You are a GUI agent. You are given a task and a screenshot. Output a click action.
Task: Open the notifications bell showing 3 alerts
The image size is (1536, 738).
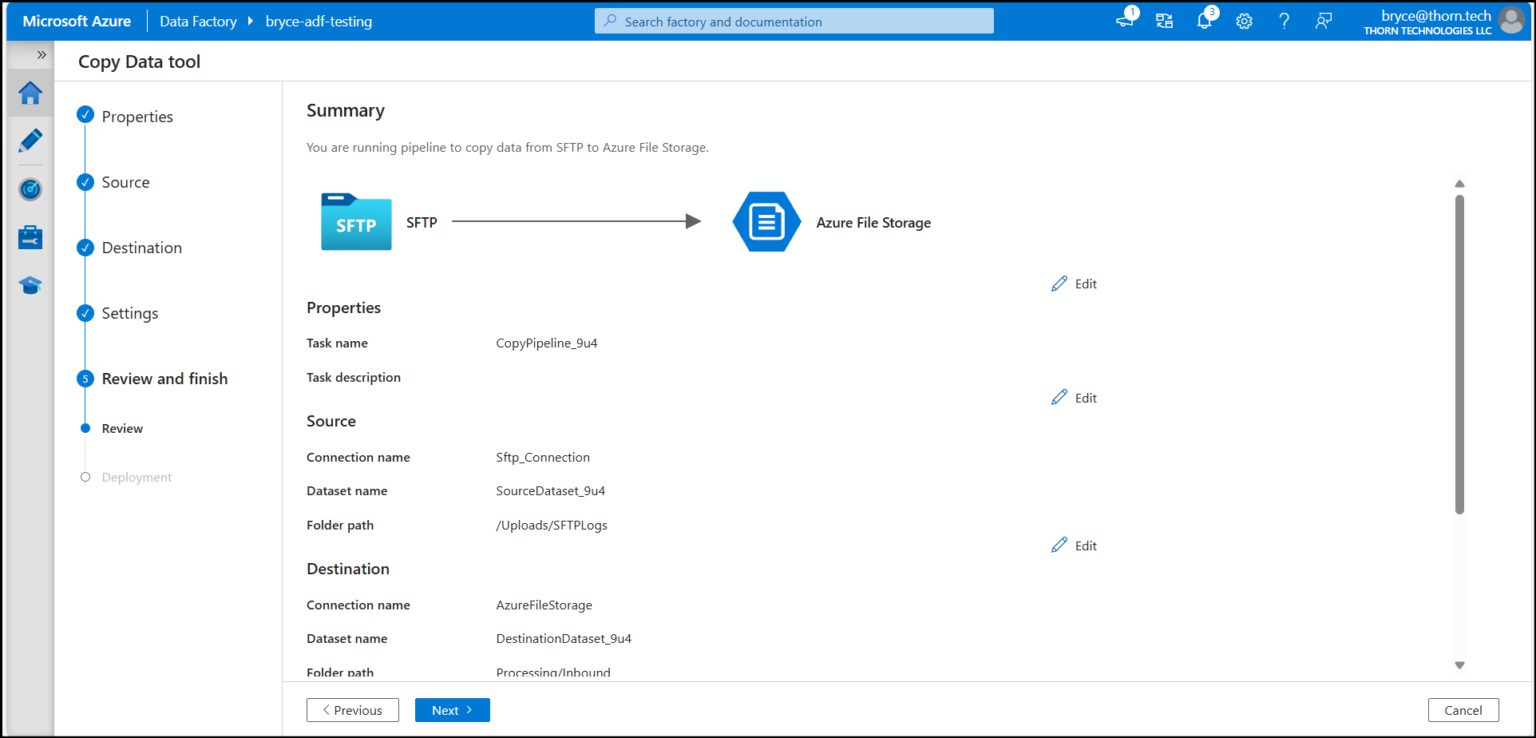tap(1204, 20)
